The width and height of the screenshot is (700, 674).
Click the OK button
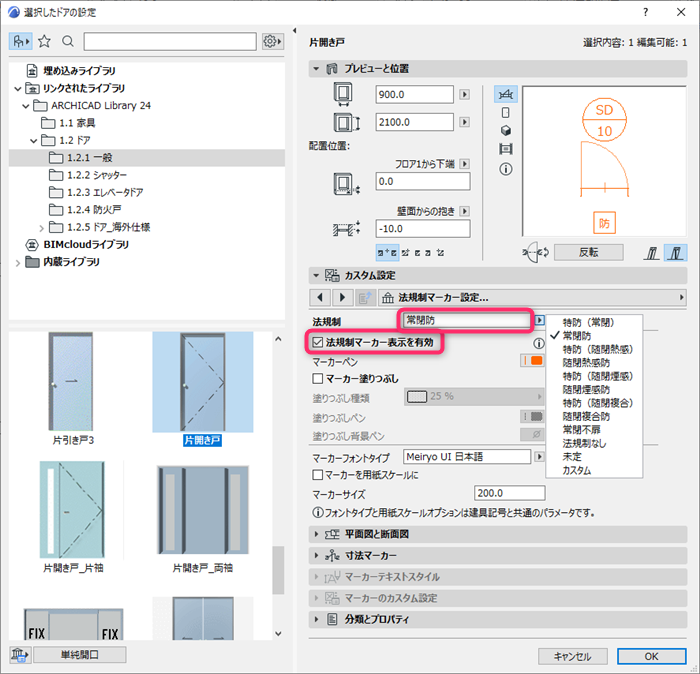pos(651,656)
